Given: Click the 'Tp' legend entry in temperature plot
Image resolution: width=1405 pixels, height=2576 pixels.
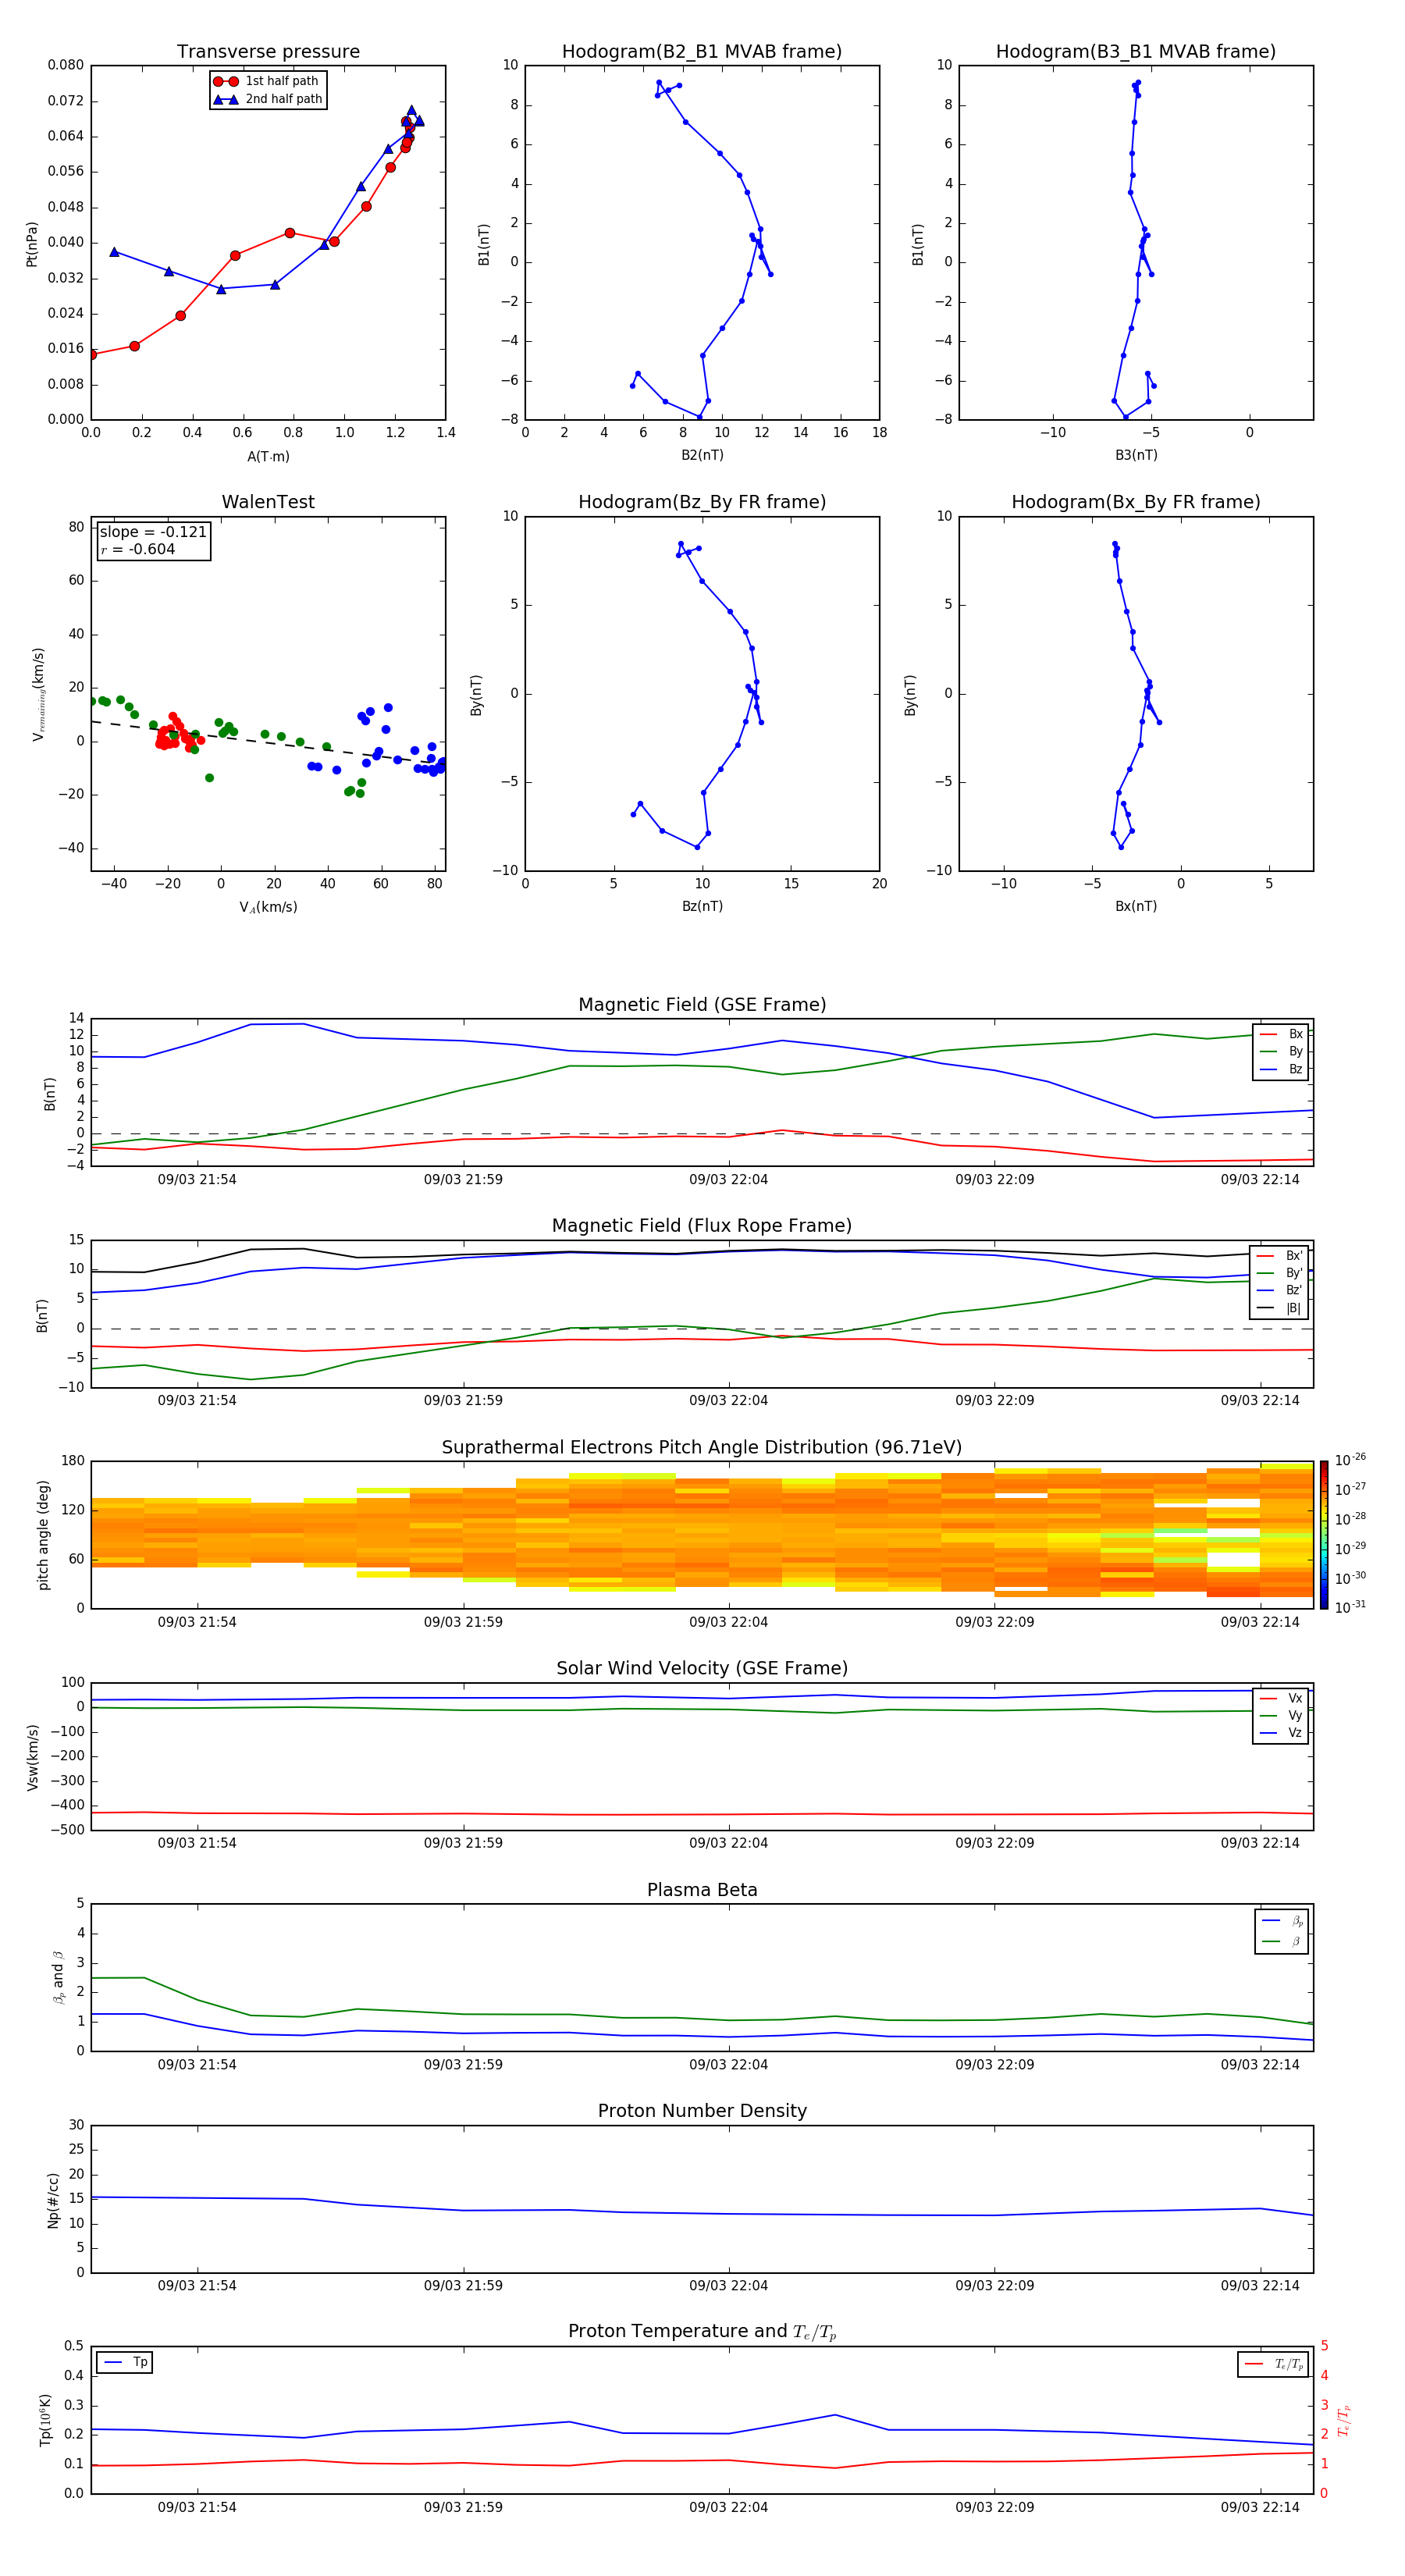Looking at the screenshot, I should (125, 2363).
